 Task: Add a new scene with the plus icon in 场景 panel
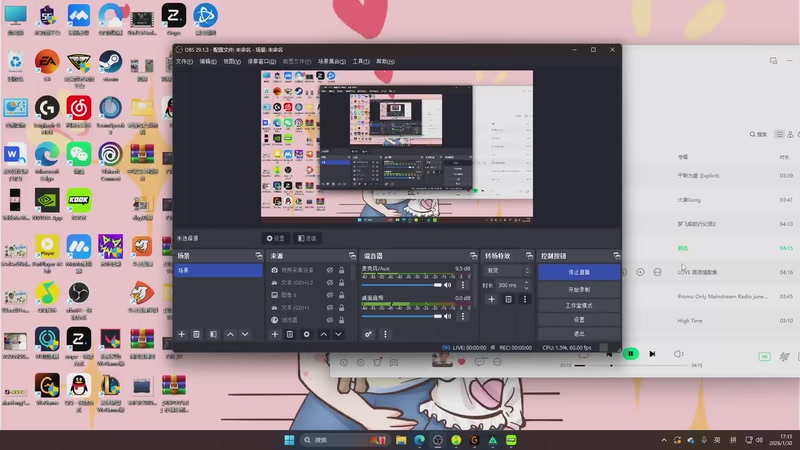[181, 334]
